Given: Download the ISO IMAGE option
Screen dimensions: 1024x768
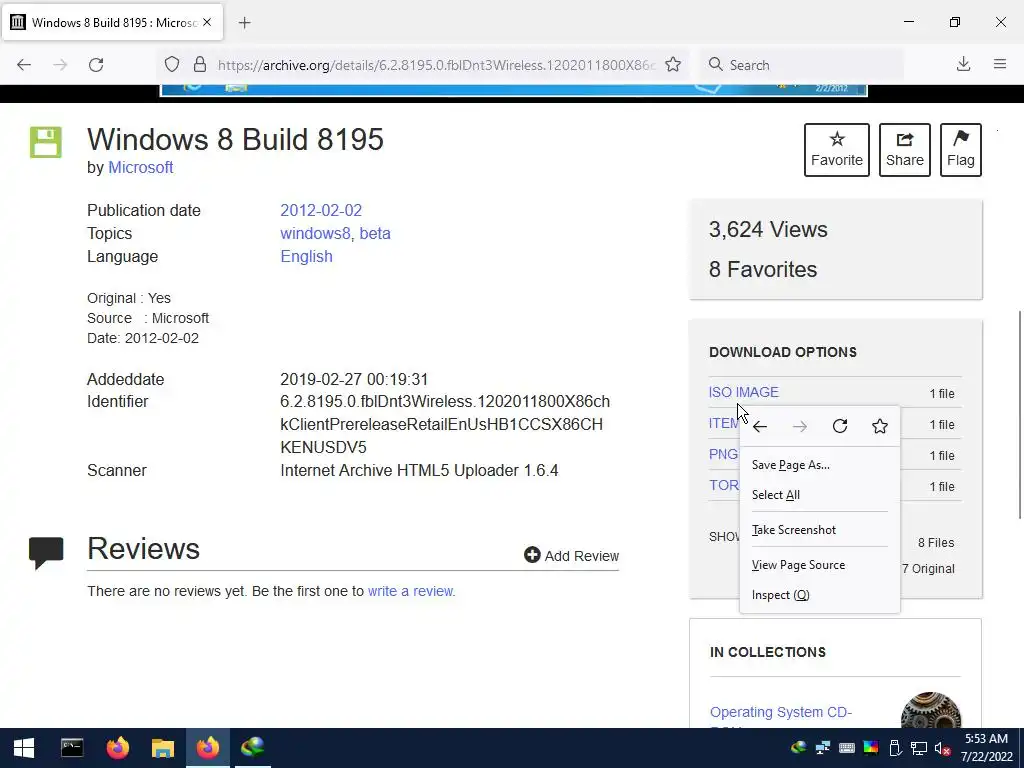Looking at the screenshot, I should click(744, 392).
